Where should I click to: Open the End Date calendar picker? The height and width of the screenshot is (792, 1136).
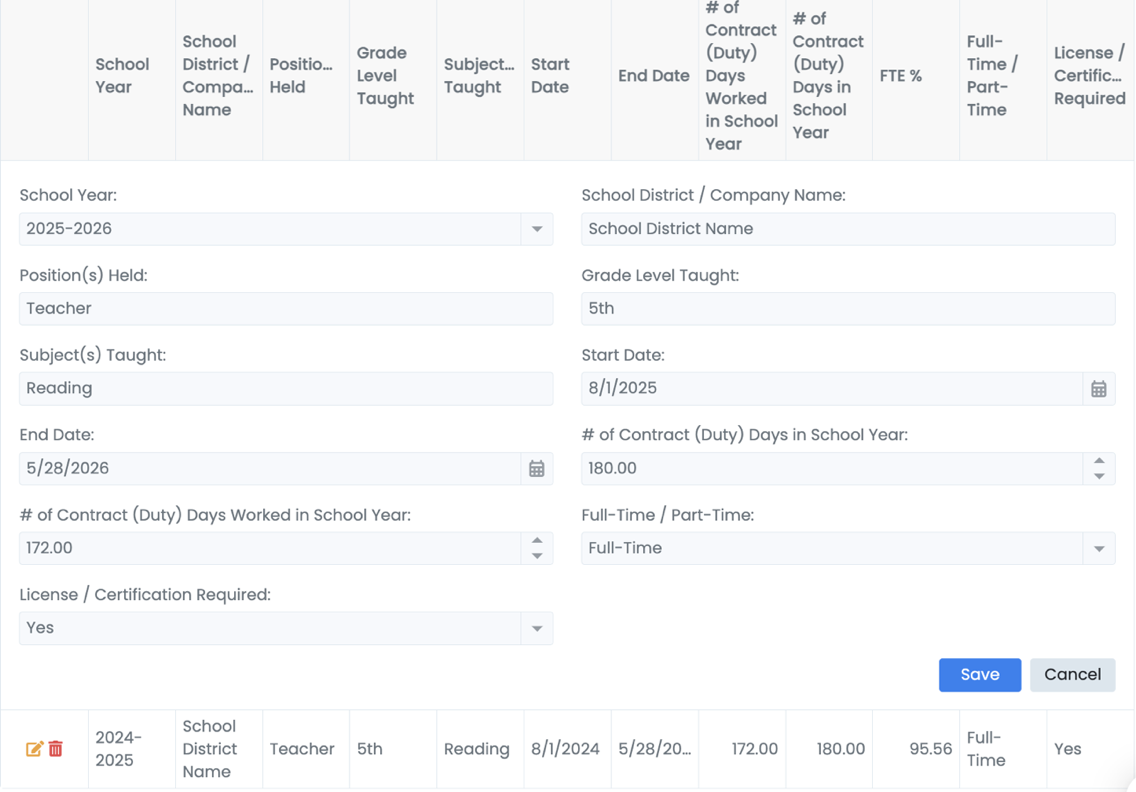point(536,469)
